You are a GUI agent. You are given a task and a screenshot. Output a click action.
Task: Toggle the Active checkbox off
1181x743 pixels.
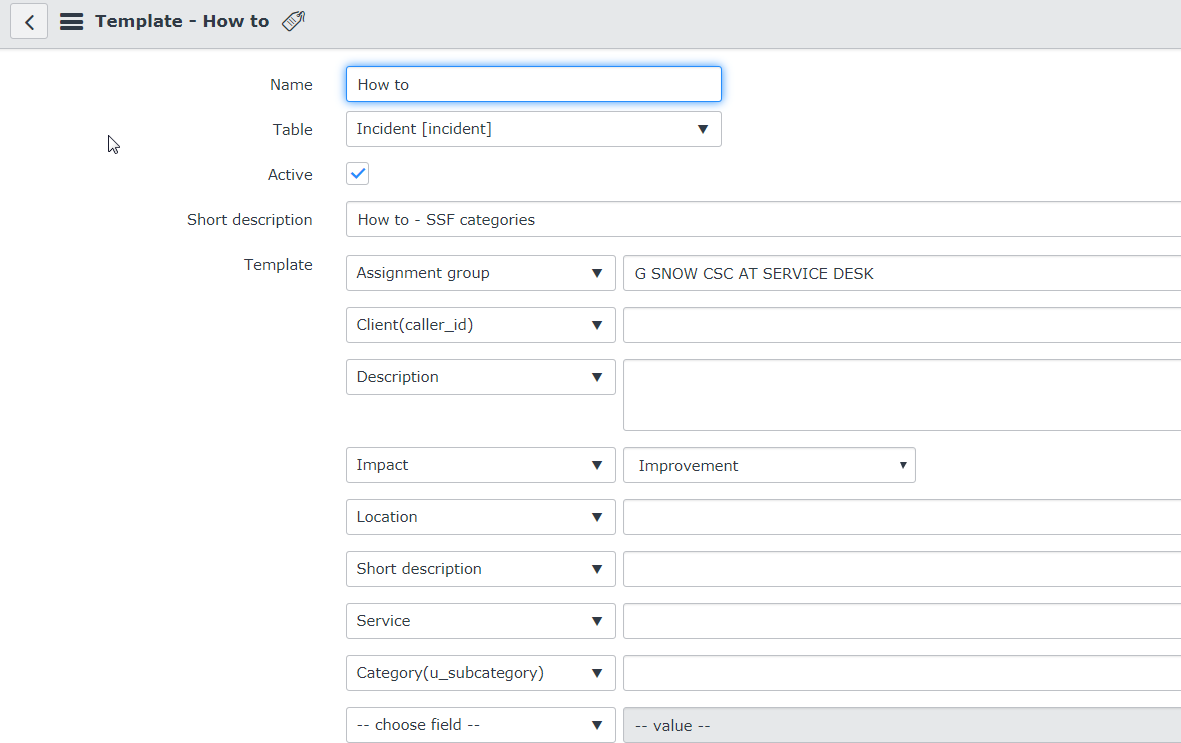point(357,173)
